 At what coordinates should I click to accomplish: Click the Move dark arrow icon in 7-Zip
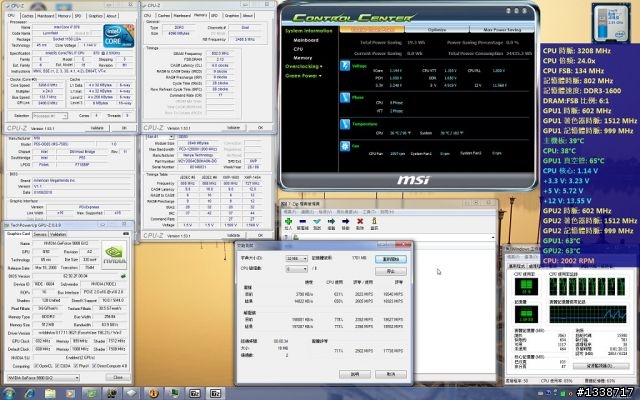(x=345, y=221)
